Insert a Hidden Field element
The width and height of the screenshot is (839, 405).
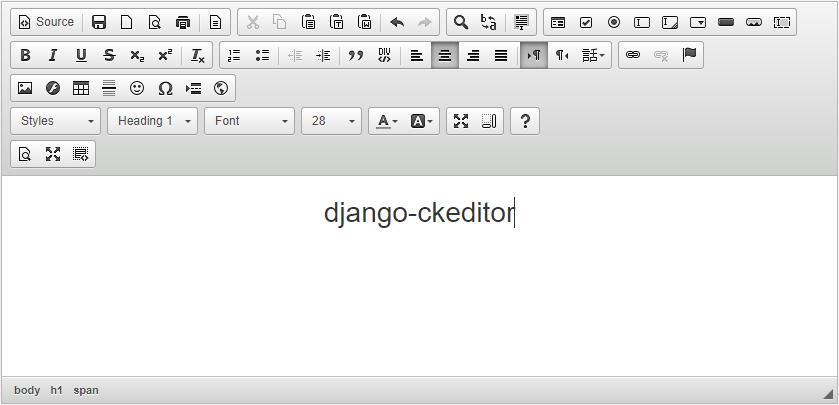coord(782,22)
